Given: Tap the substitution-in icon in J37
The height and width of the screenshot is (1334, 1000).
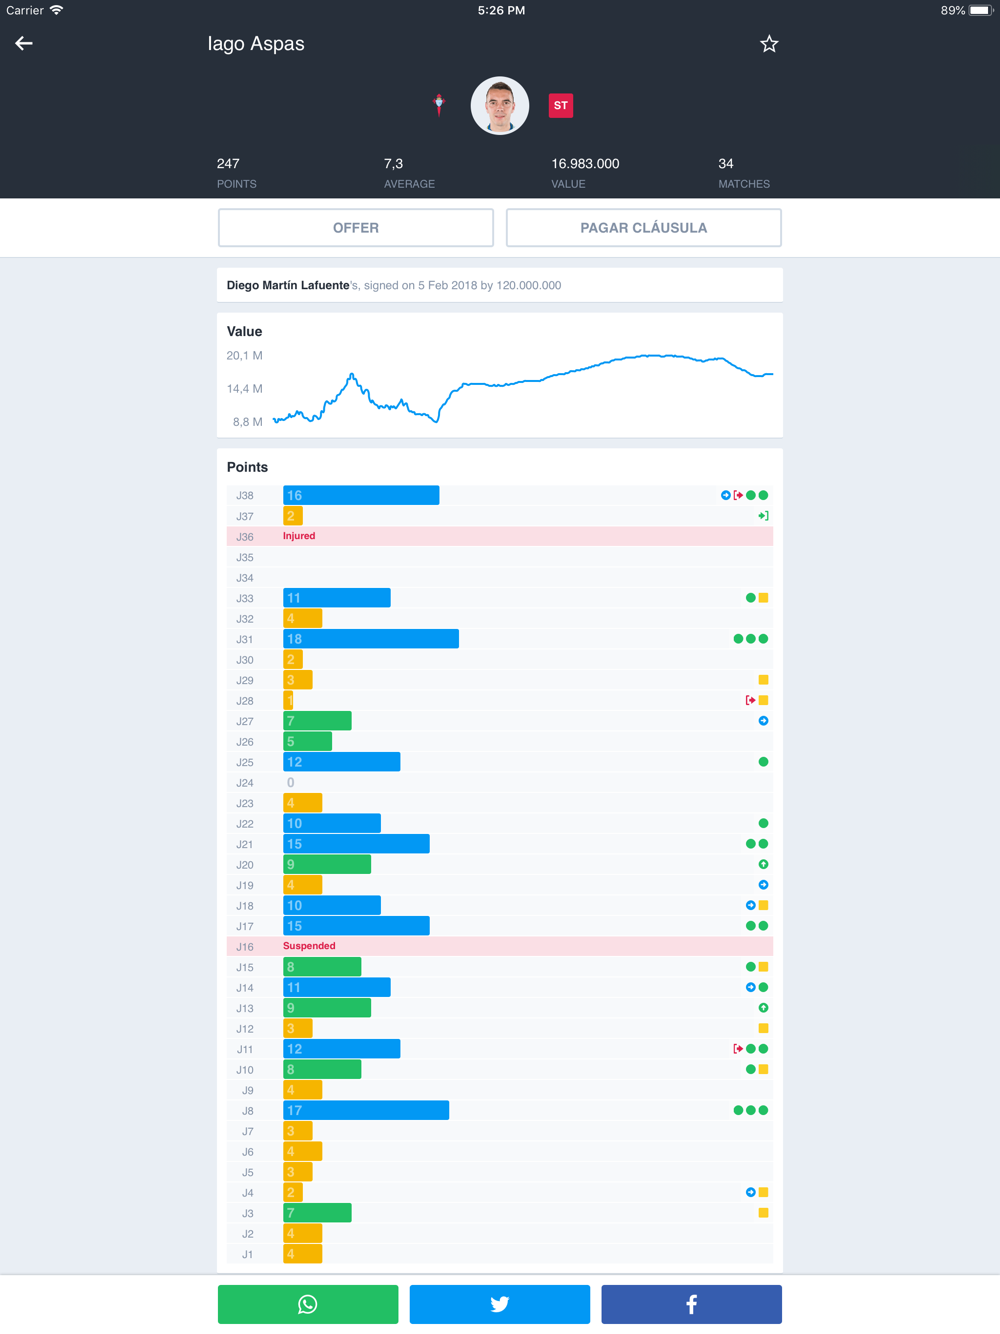Looking at the screenshot, I should (x=763, y=516).
